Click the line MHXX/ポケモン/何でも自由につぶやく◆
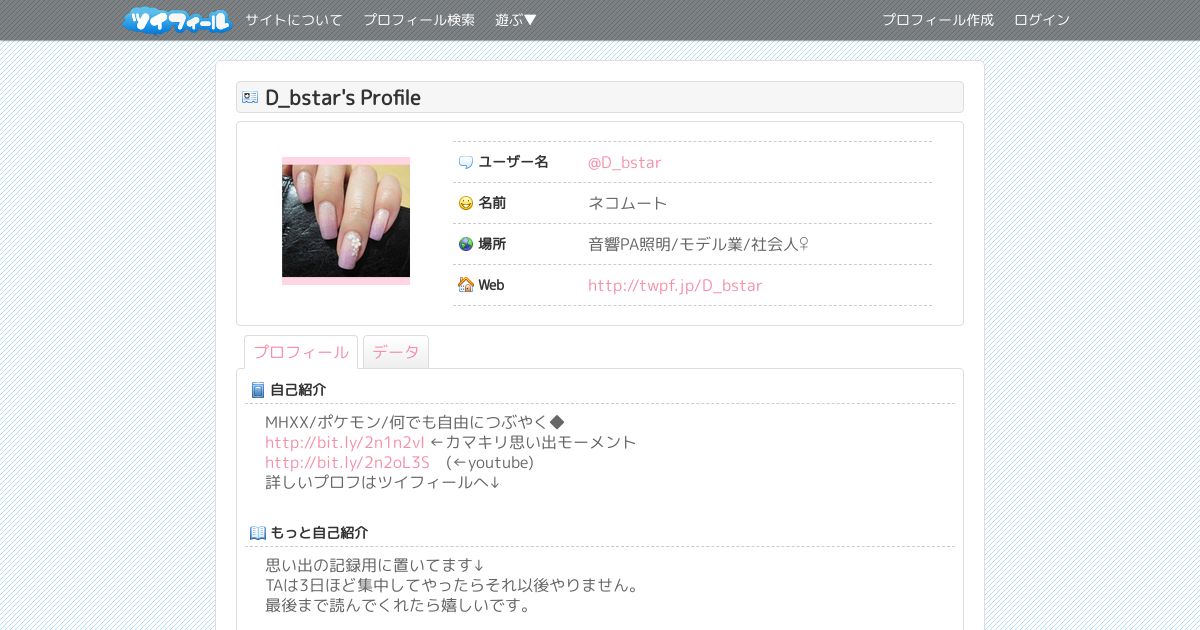 click(x=415, y=422)
